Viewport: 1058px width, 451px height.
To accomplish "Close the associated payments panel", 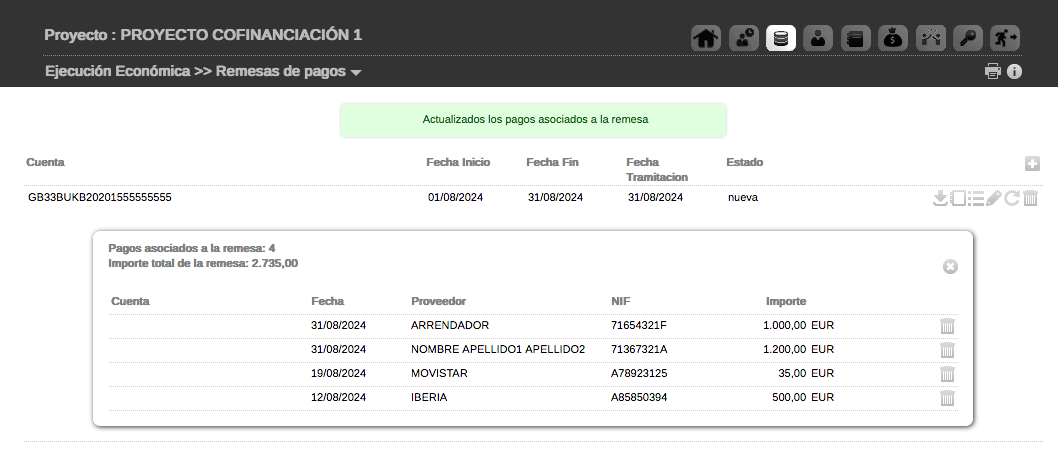I will coord(950,267).
